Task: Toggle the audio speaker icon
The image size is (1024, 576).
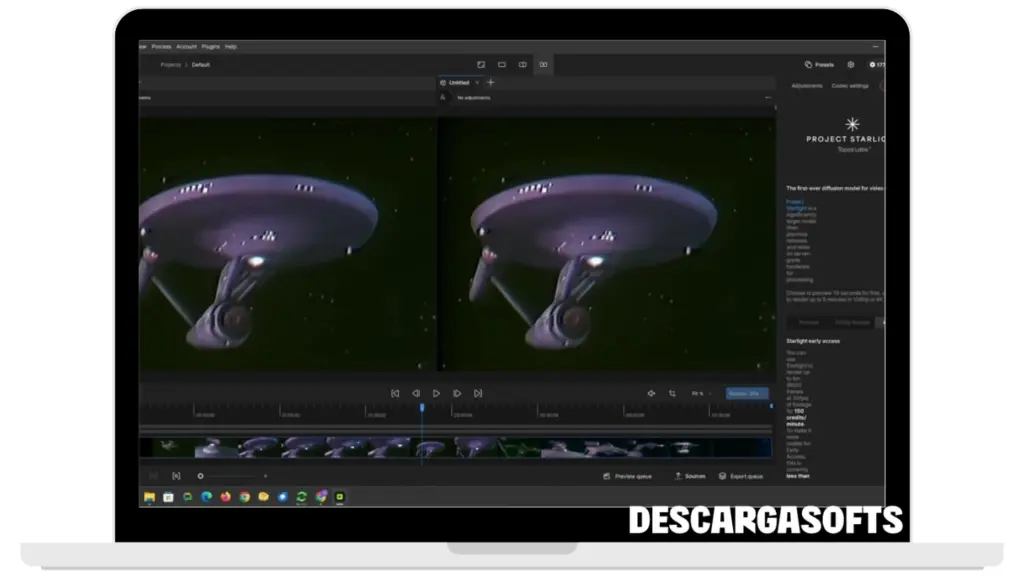Action: point(651,393)
